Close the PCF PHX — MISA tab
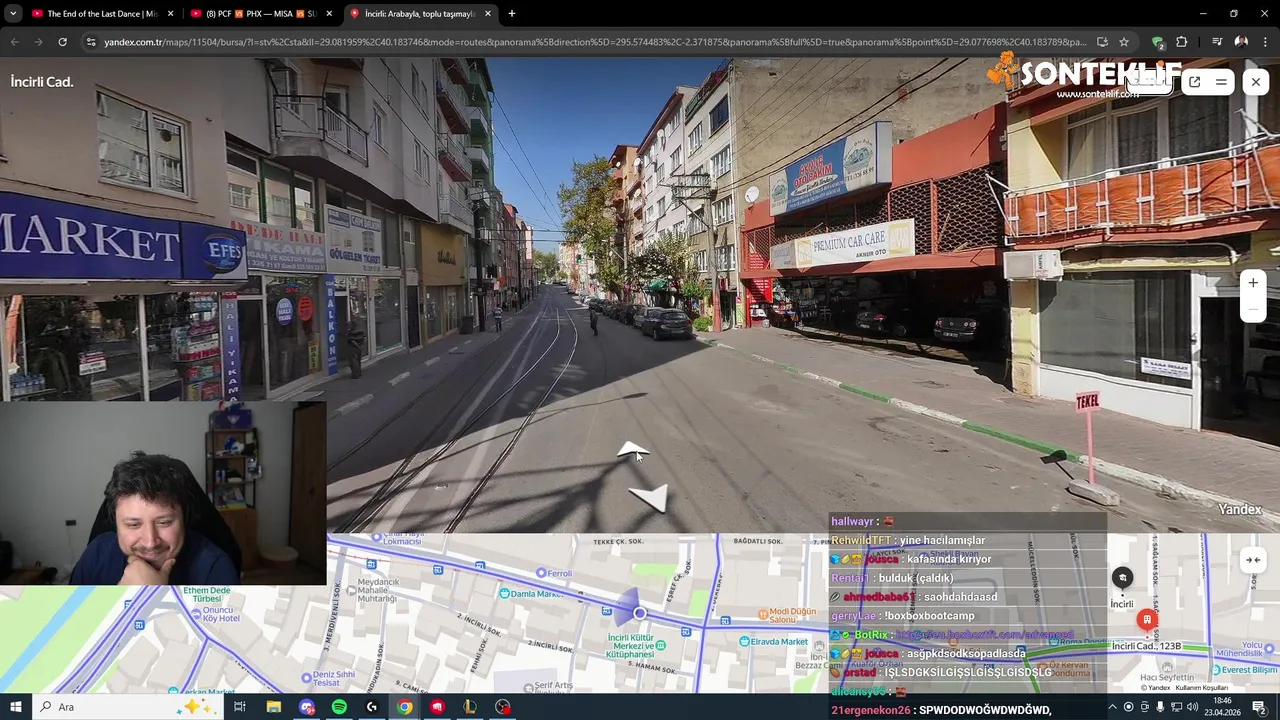Screen dimensions: 1280x720 coord(329,14)
